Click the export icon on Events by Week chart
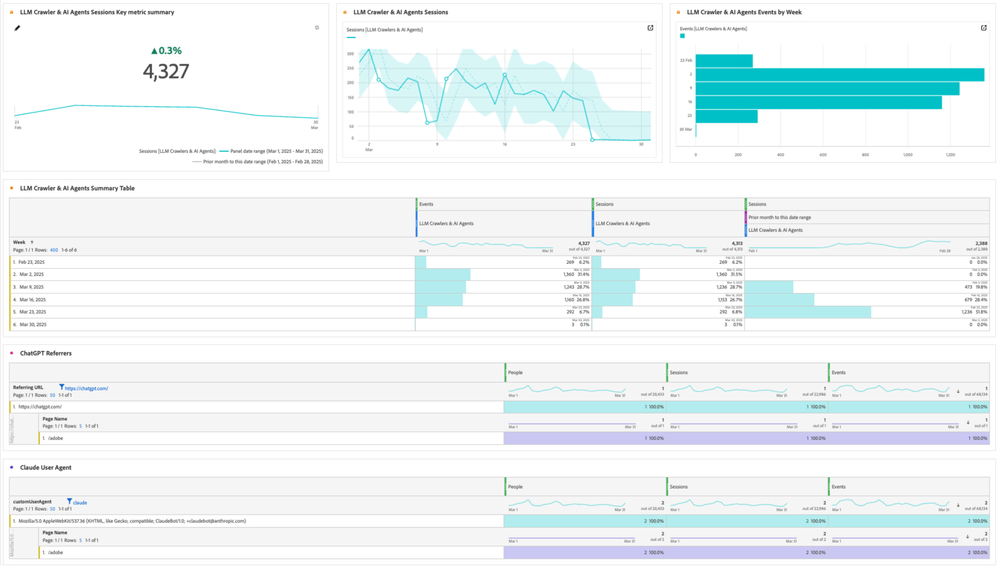Viewport: 998px width, 566px height. click(984, 28)
